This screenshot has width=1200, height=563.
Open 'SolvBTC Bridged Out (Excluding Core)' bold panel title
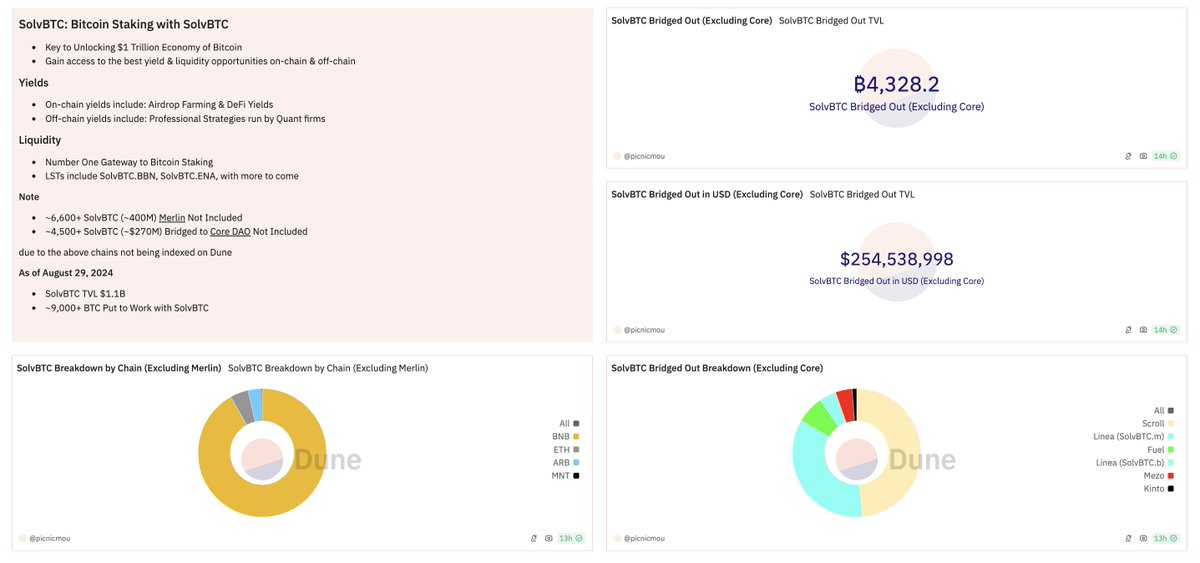tap(691, 20)
